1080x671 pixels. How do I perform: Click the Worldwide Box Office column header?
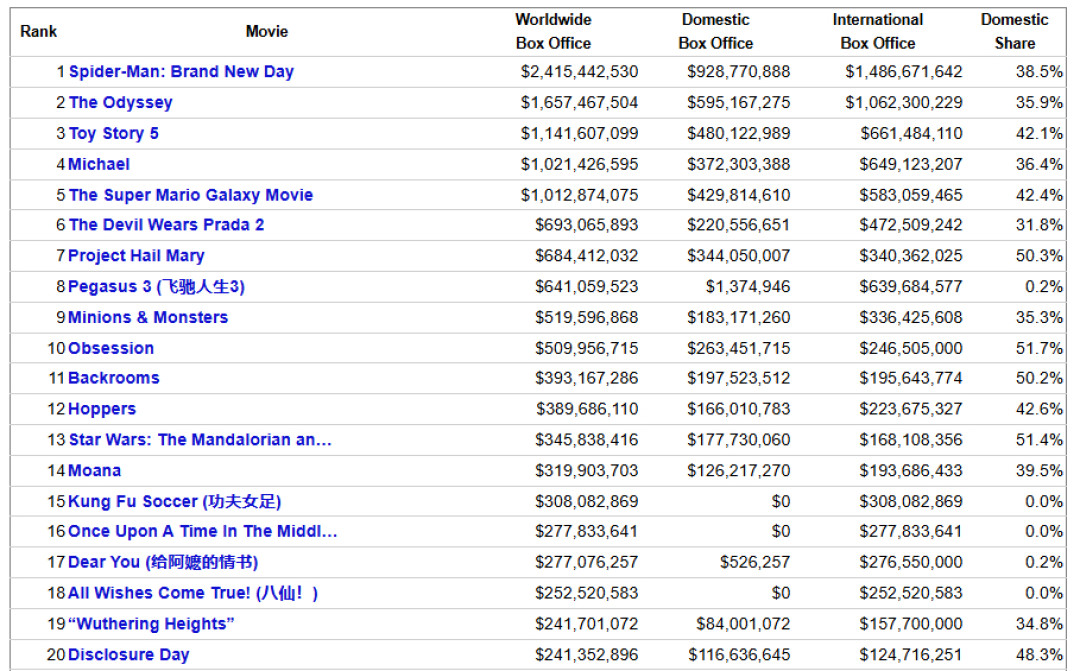click(553, 32)
